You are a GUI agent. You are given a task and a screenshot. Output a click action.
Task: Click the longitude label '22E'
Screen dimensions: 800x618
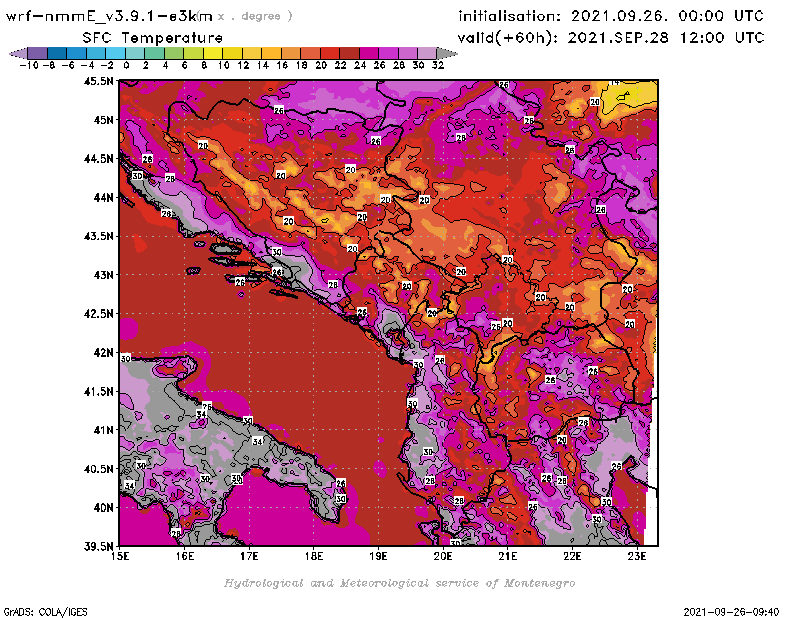[x=572, y=556]
